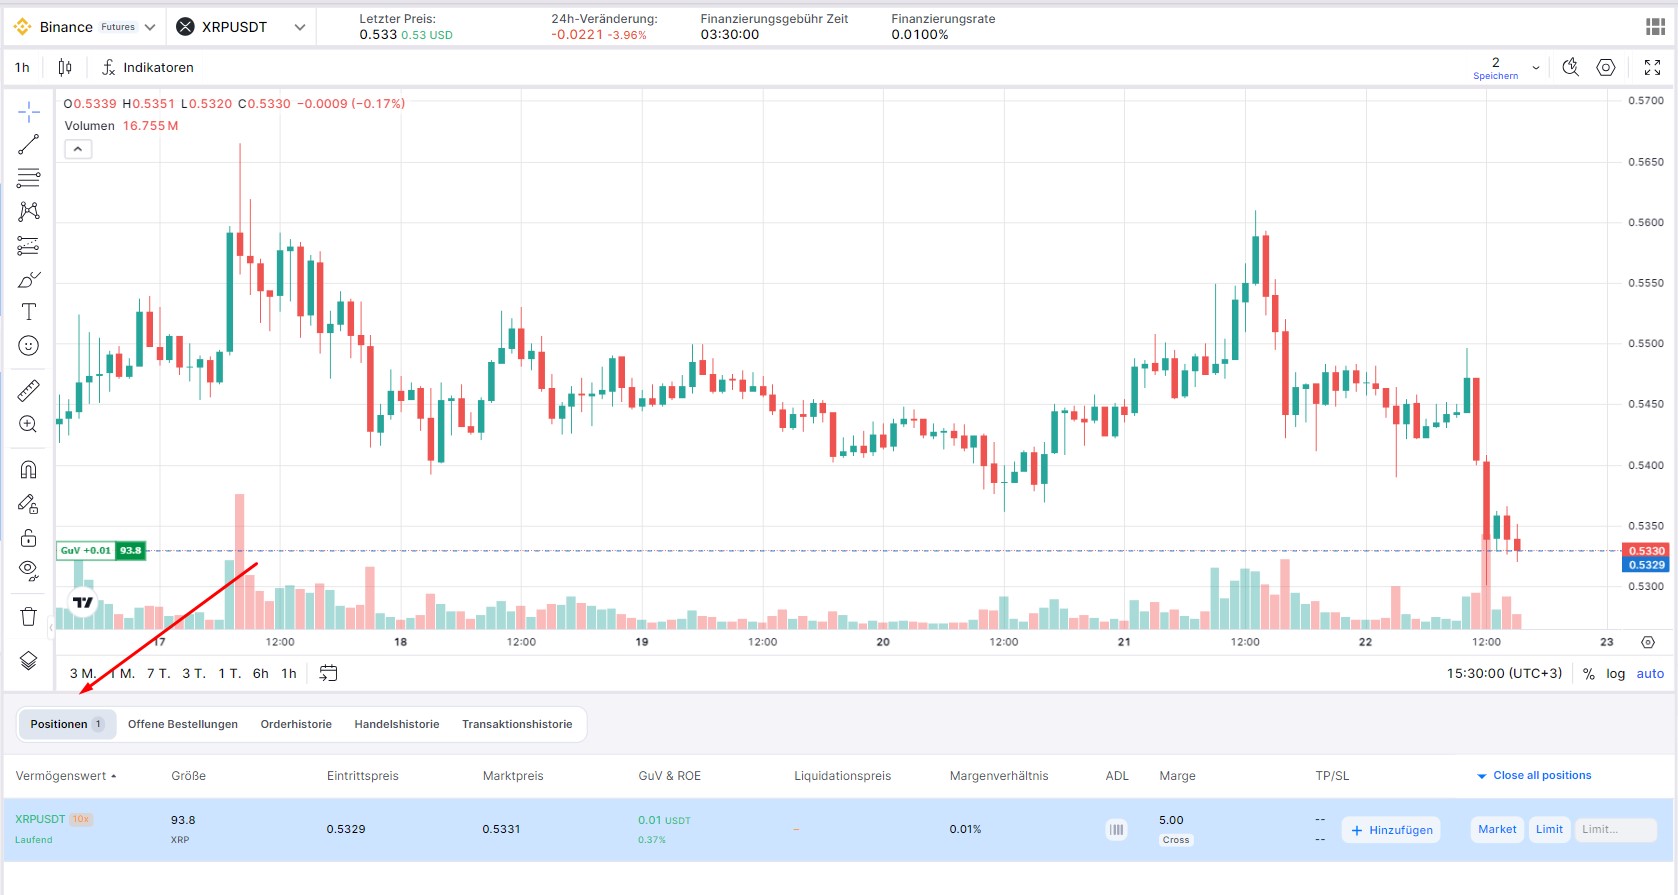Click the Marktpreis value 0.5331
Viewport: 1678px width, 895px height.
(x=501, y=829)
